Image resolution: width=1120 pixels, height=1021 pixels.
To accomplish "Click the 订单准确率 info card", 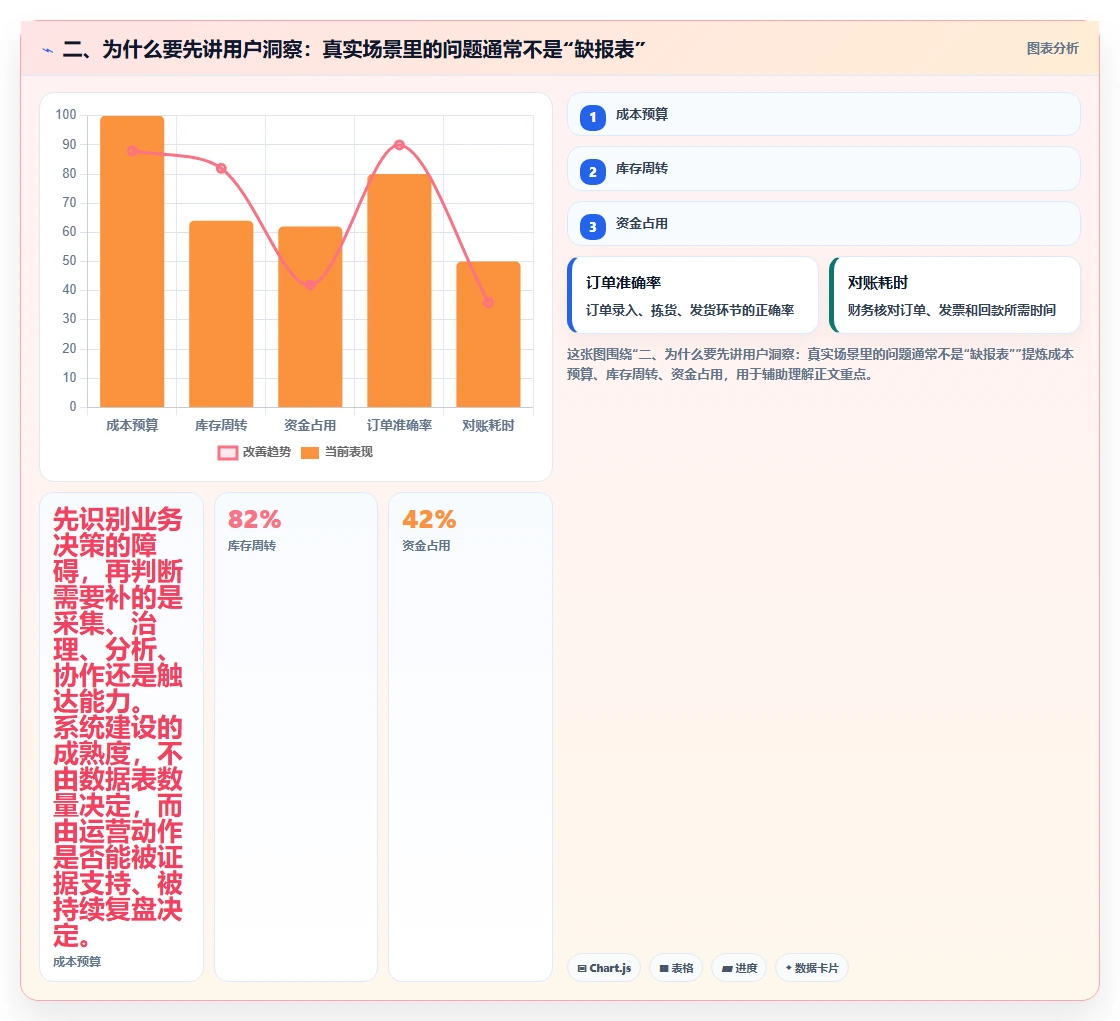I will click(x=693, y=295).
